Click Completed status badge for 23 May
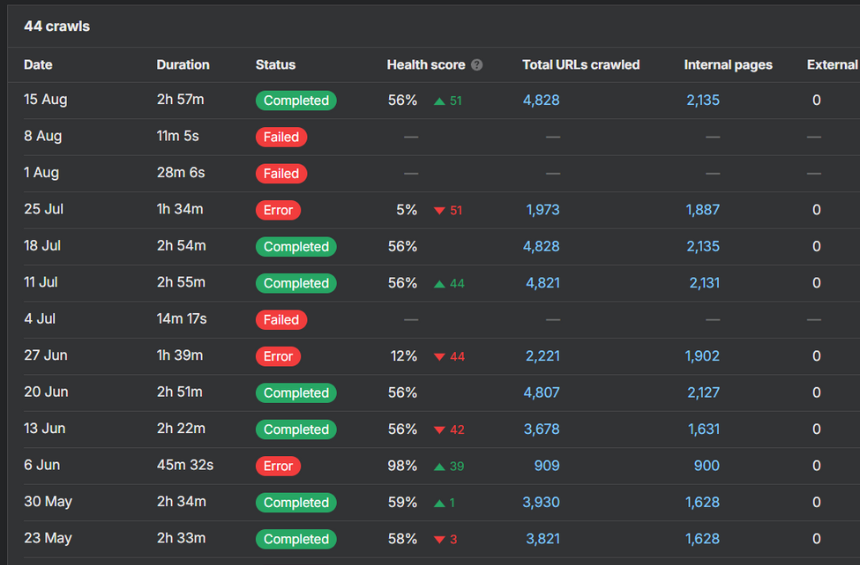Screen dimensions: 860x565 pyautogui.click(x=296, y=539)
